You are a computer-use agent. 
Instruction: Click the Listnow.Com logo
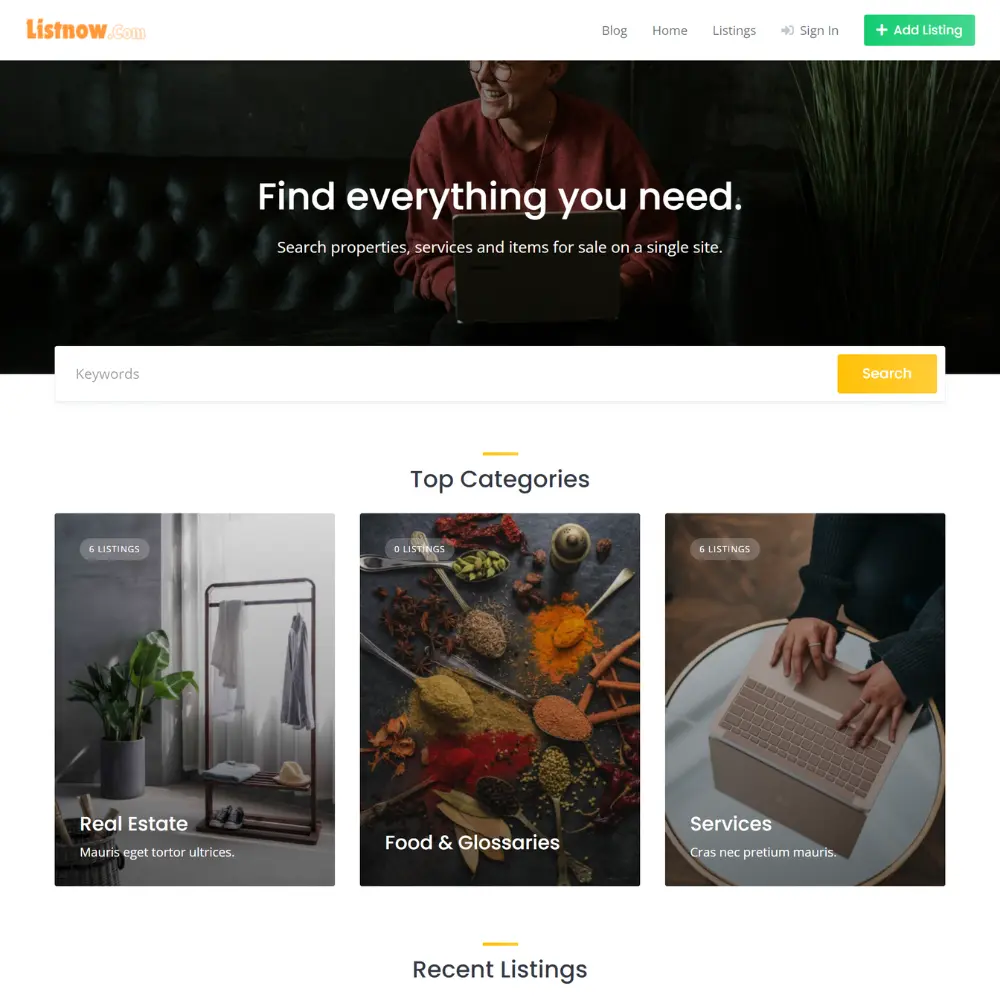click(x=85, y=29)
